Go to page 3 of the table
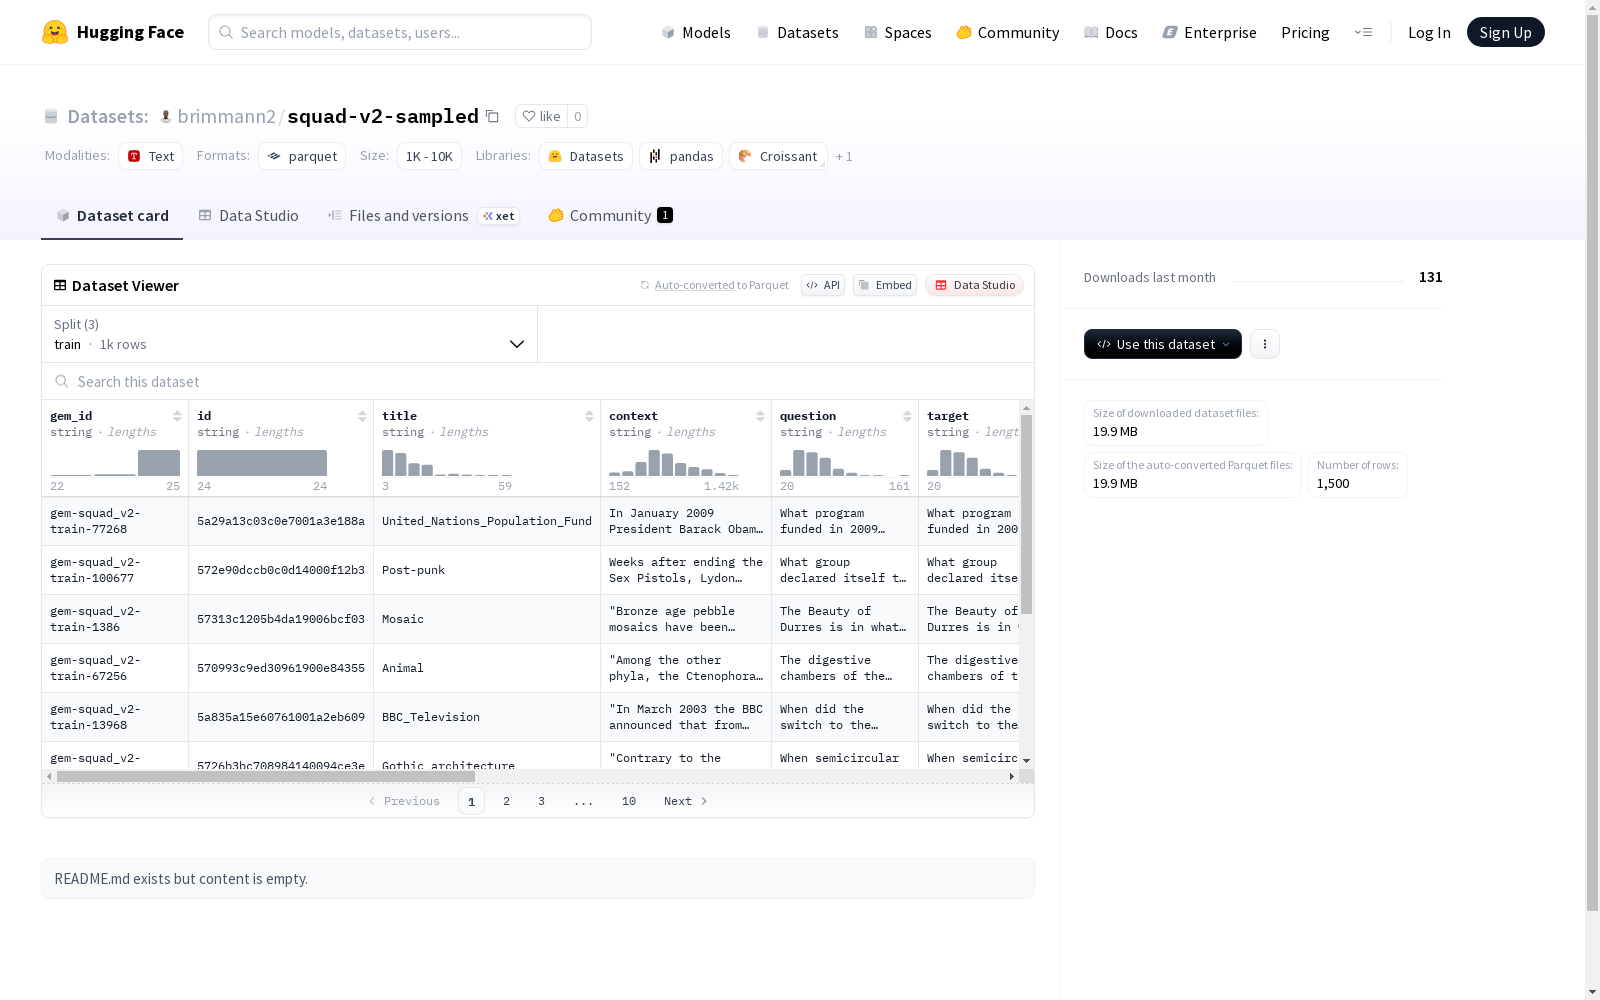The height and width of the screenshot is (1000, 1600). (x=542, y=801)
